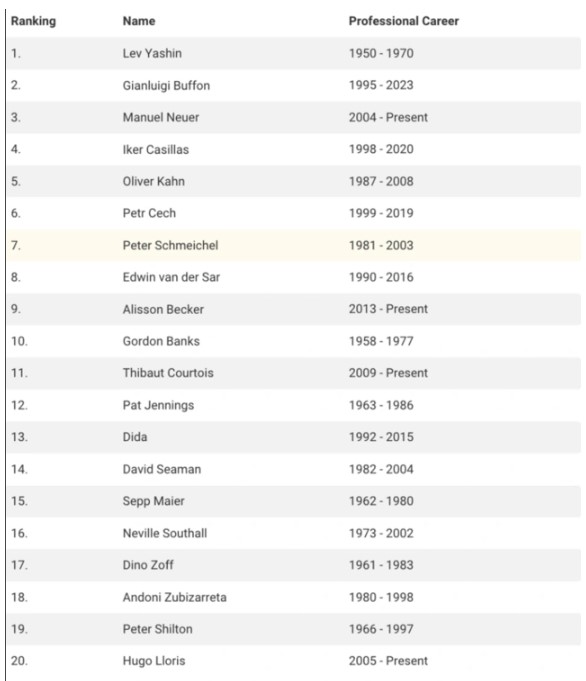Click ranking number 15 for Sepp Maier

click(x=20, y=501)
